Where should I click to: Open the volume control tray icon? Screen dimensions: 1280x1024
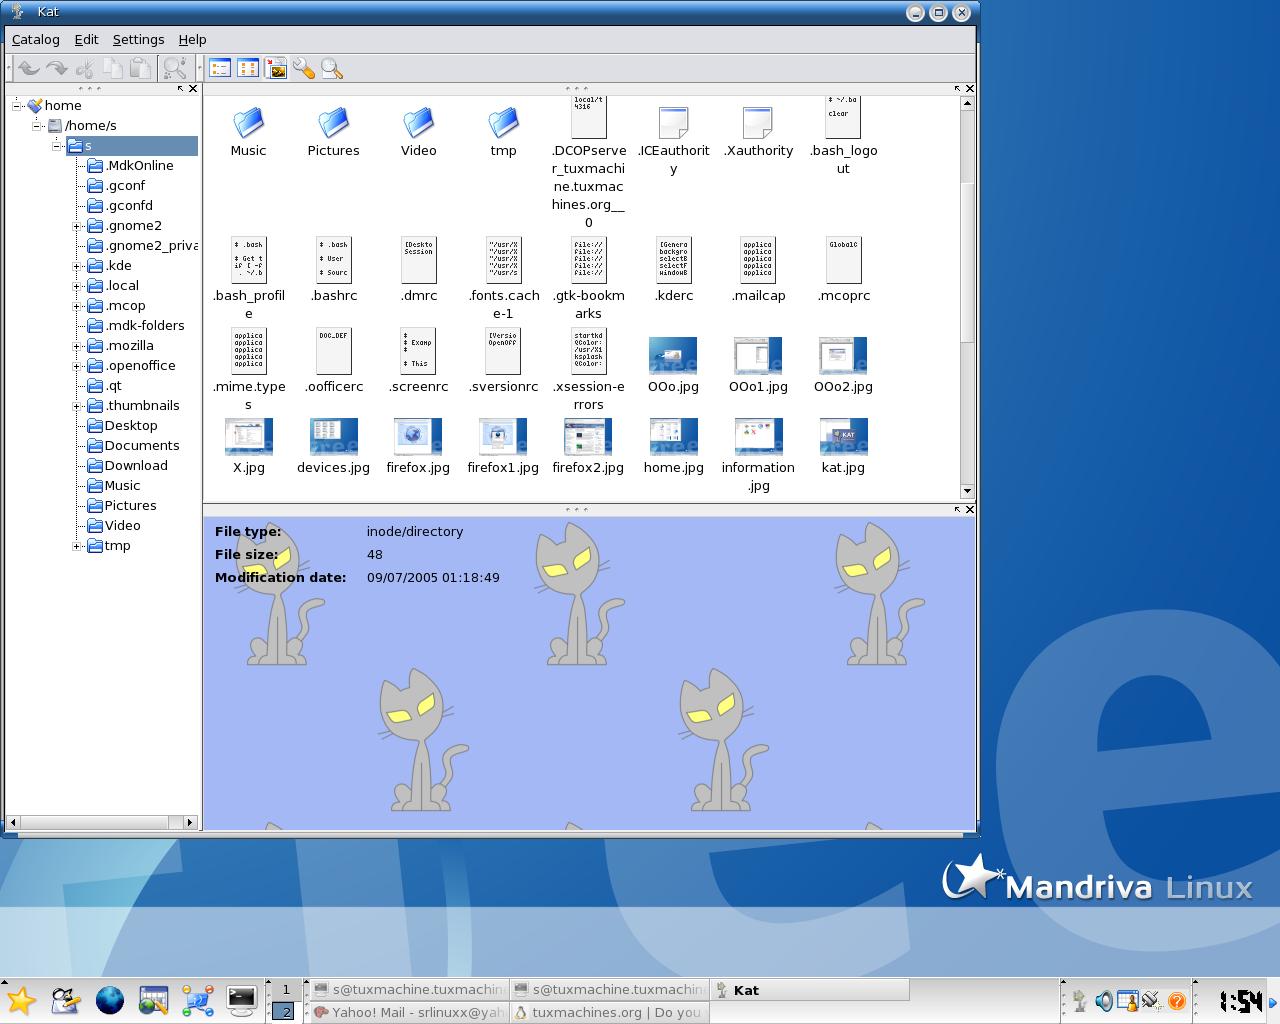click(1103, 1000)
